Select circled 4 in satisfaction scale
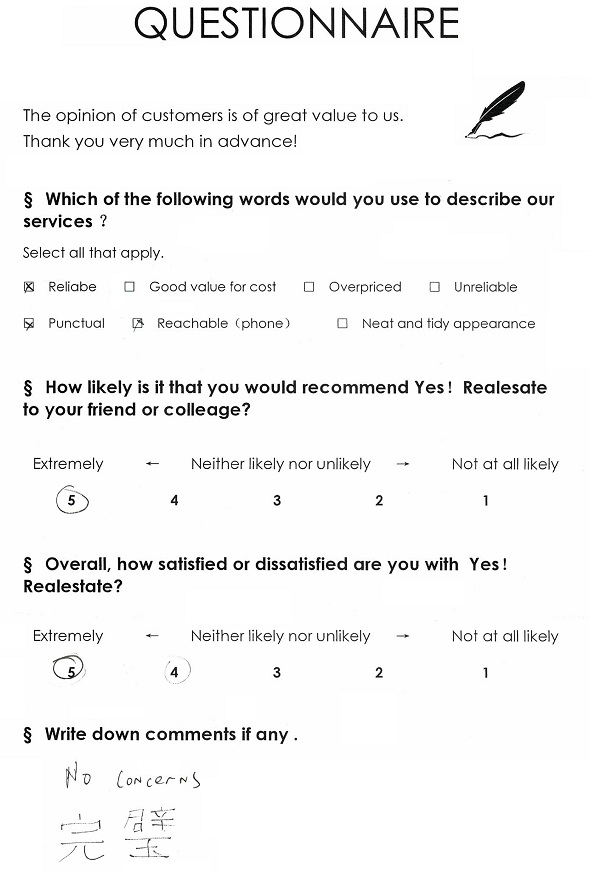The height and width of the screenshot is (873, 590). [177, 671]
